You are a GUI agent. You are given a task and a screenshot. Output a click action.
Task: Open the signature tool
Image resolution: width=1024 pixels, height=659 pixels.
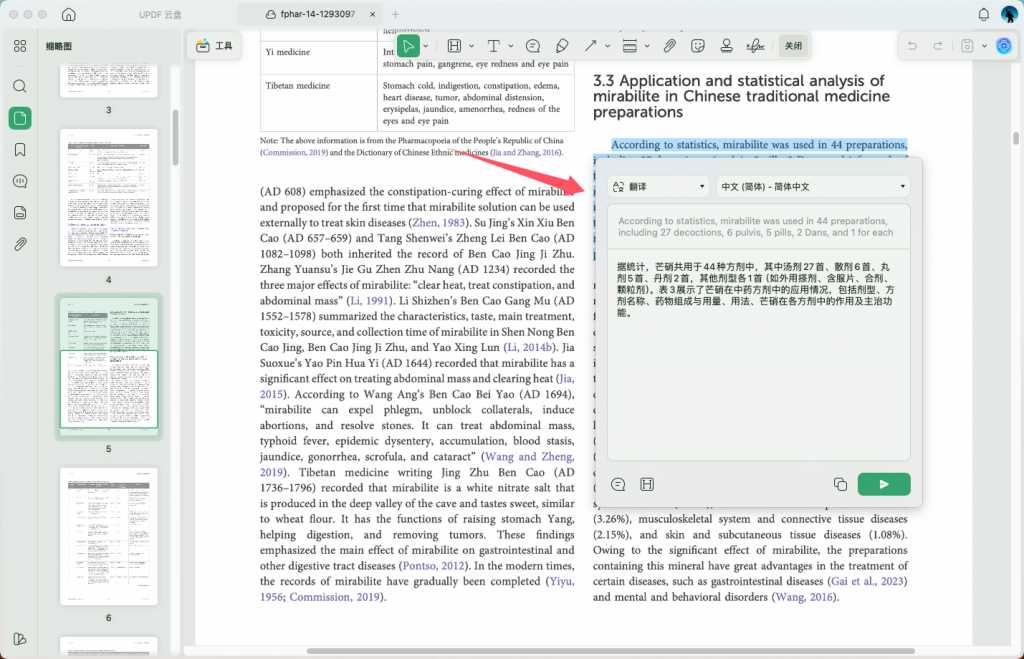tap(756, 46)
